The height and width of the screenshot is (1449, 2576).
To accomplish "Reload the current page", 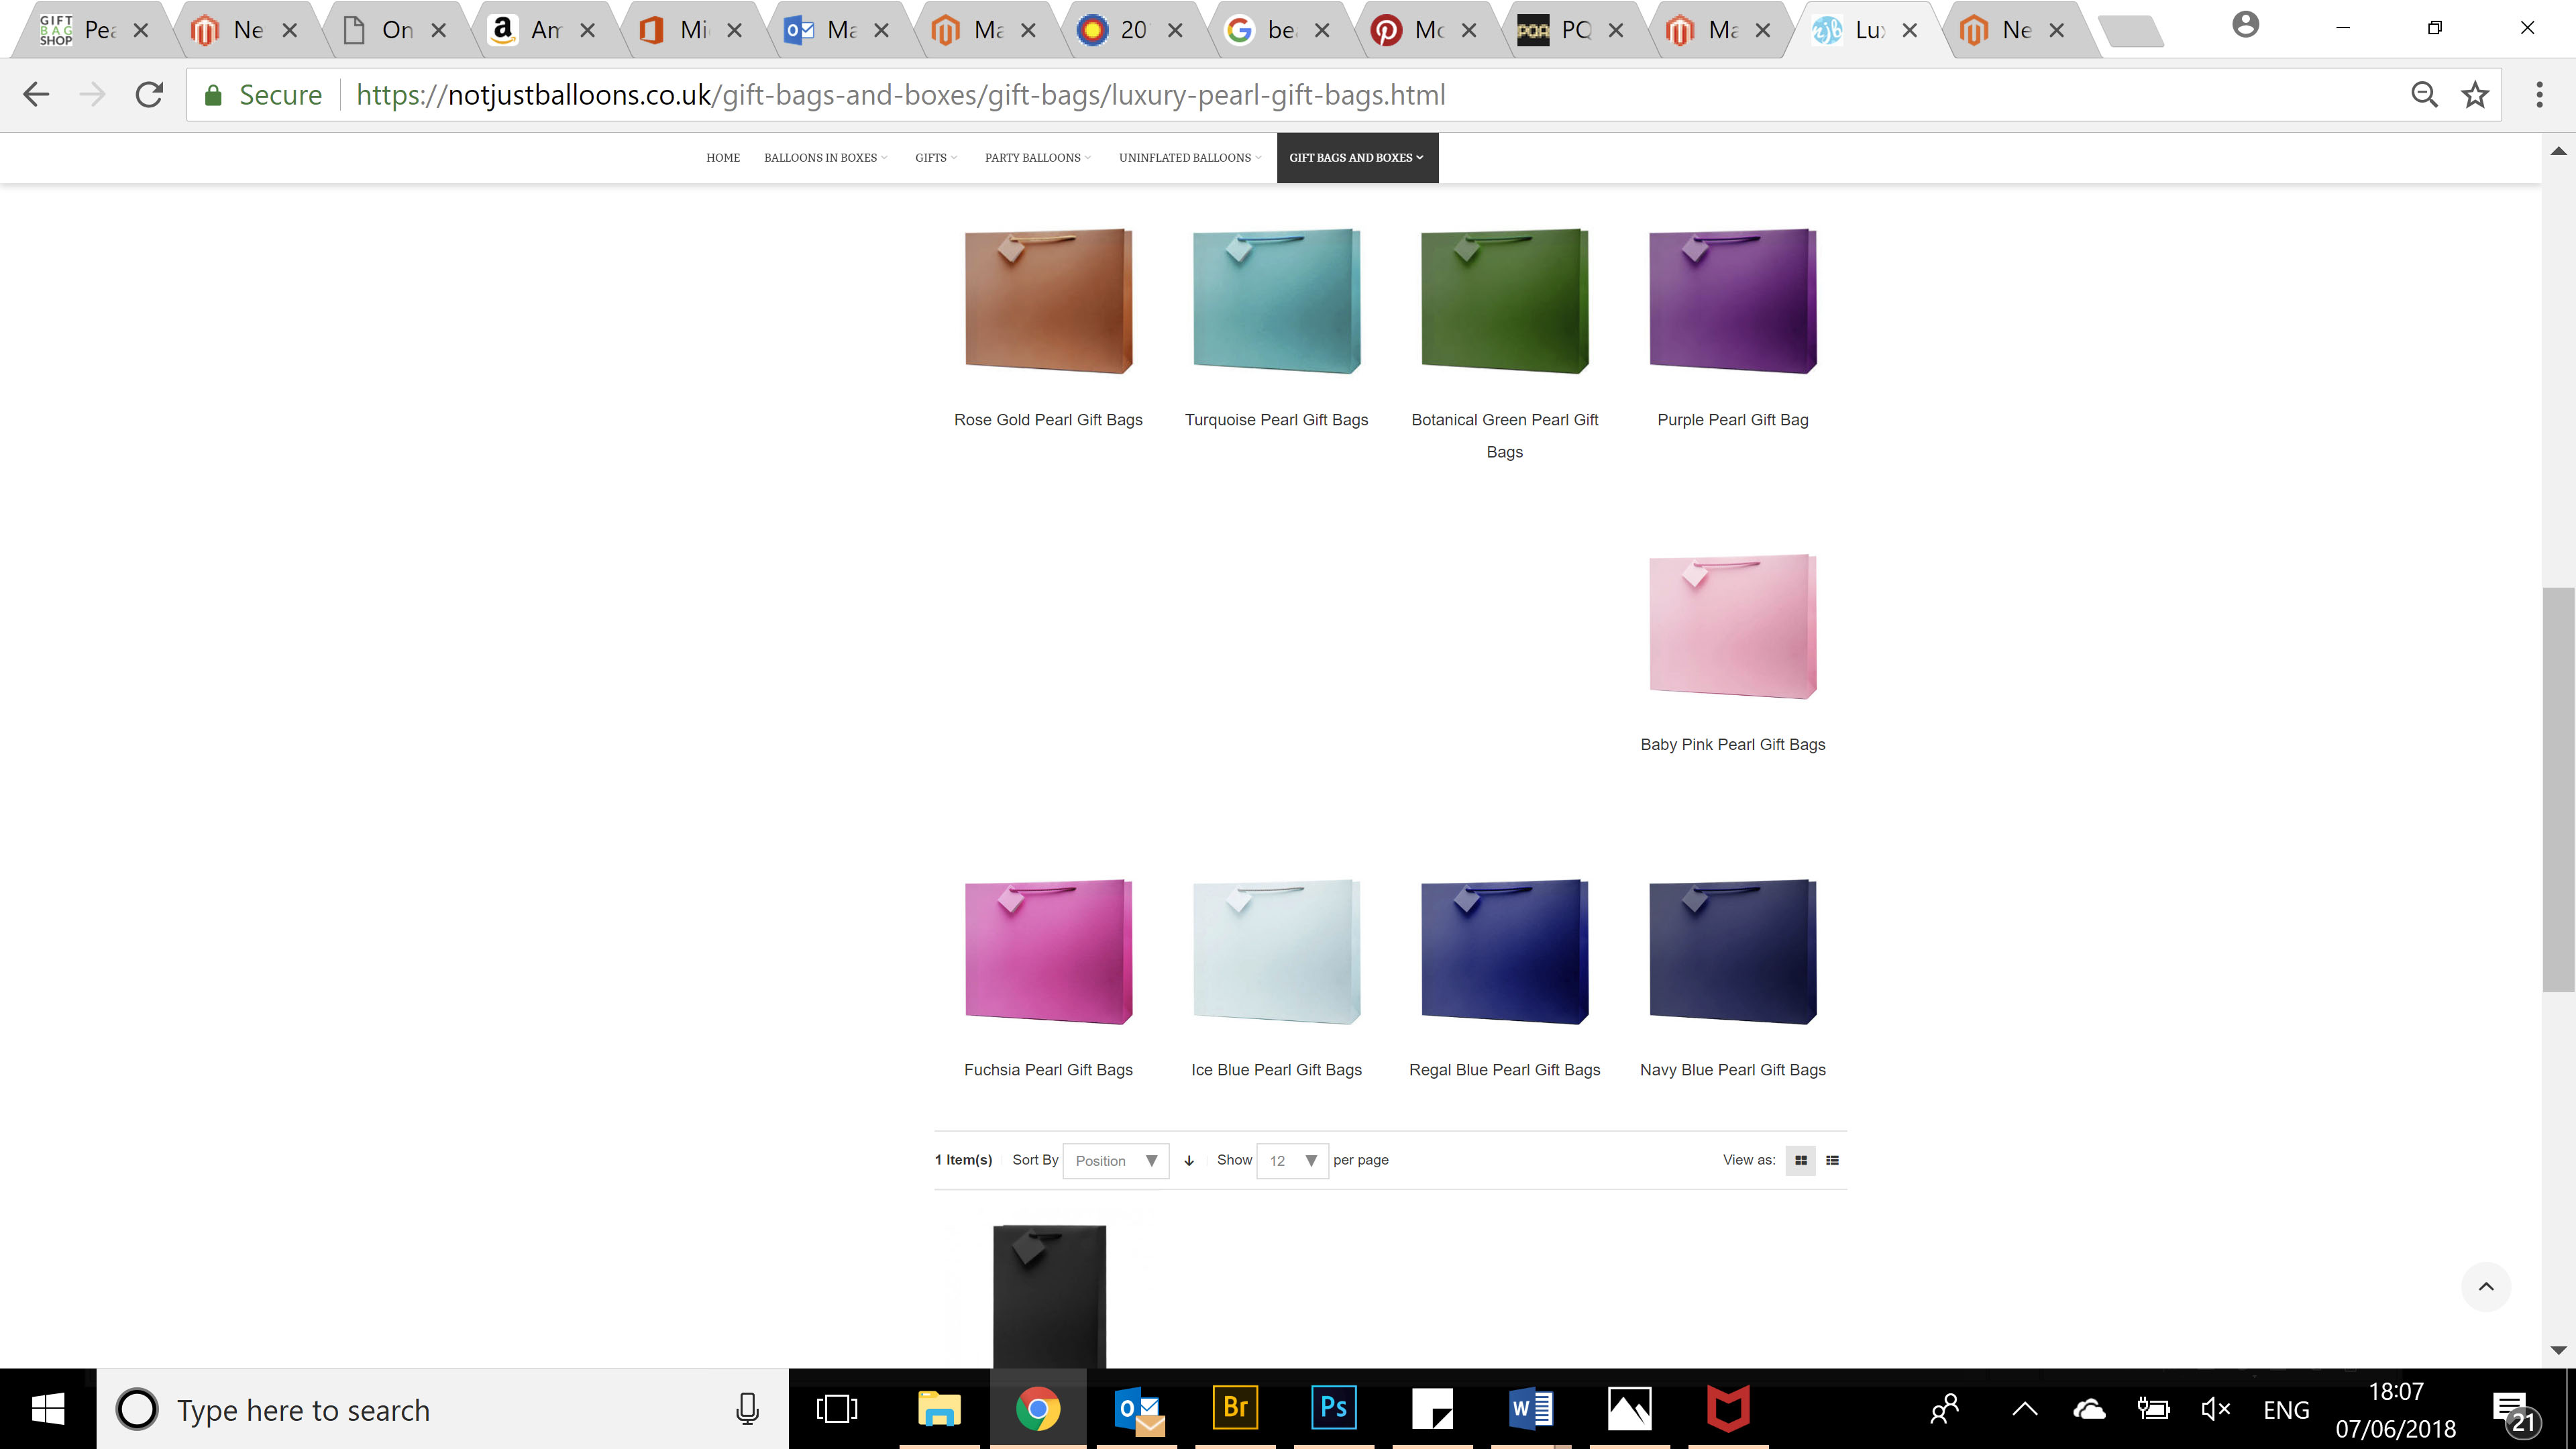I will (x=149, y=95).
